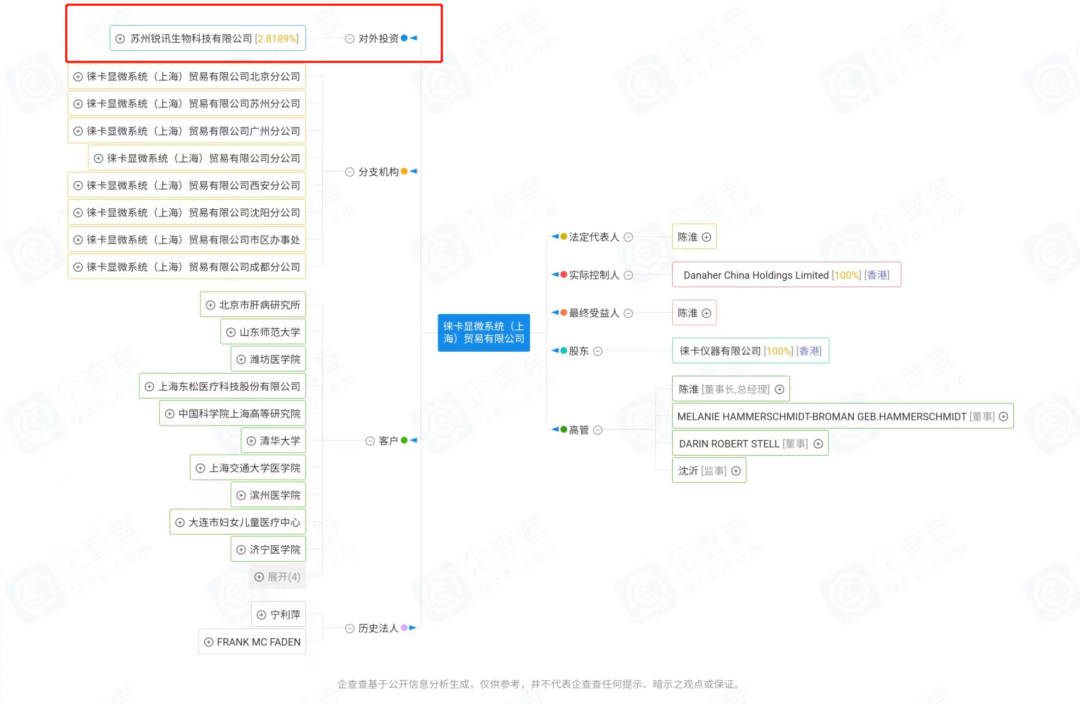Click plus icon before FRANK MC FADEN
The width and height of the screenshot is (1080, 704).
(x=208, y=642)
